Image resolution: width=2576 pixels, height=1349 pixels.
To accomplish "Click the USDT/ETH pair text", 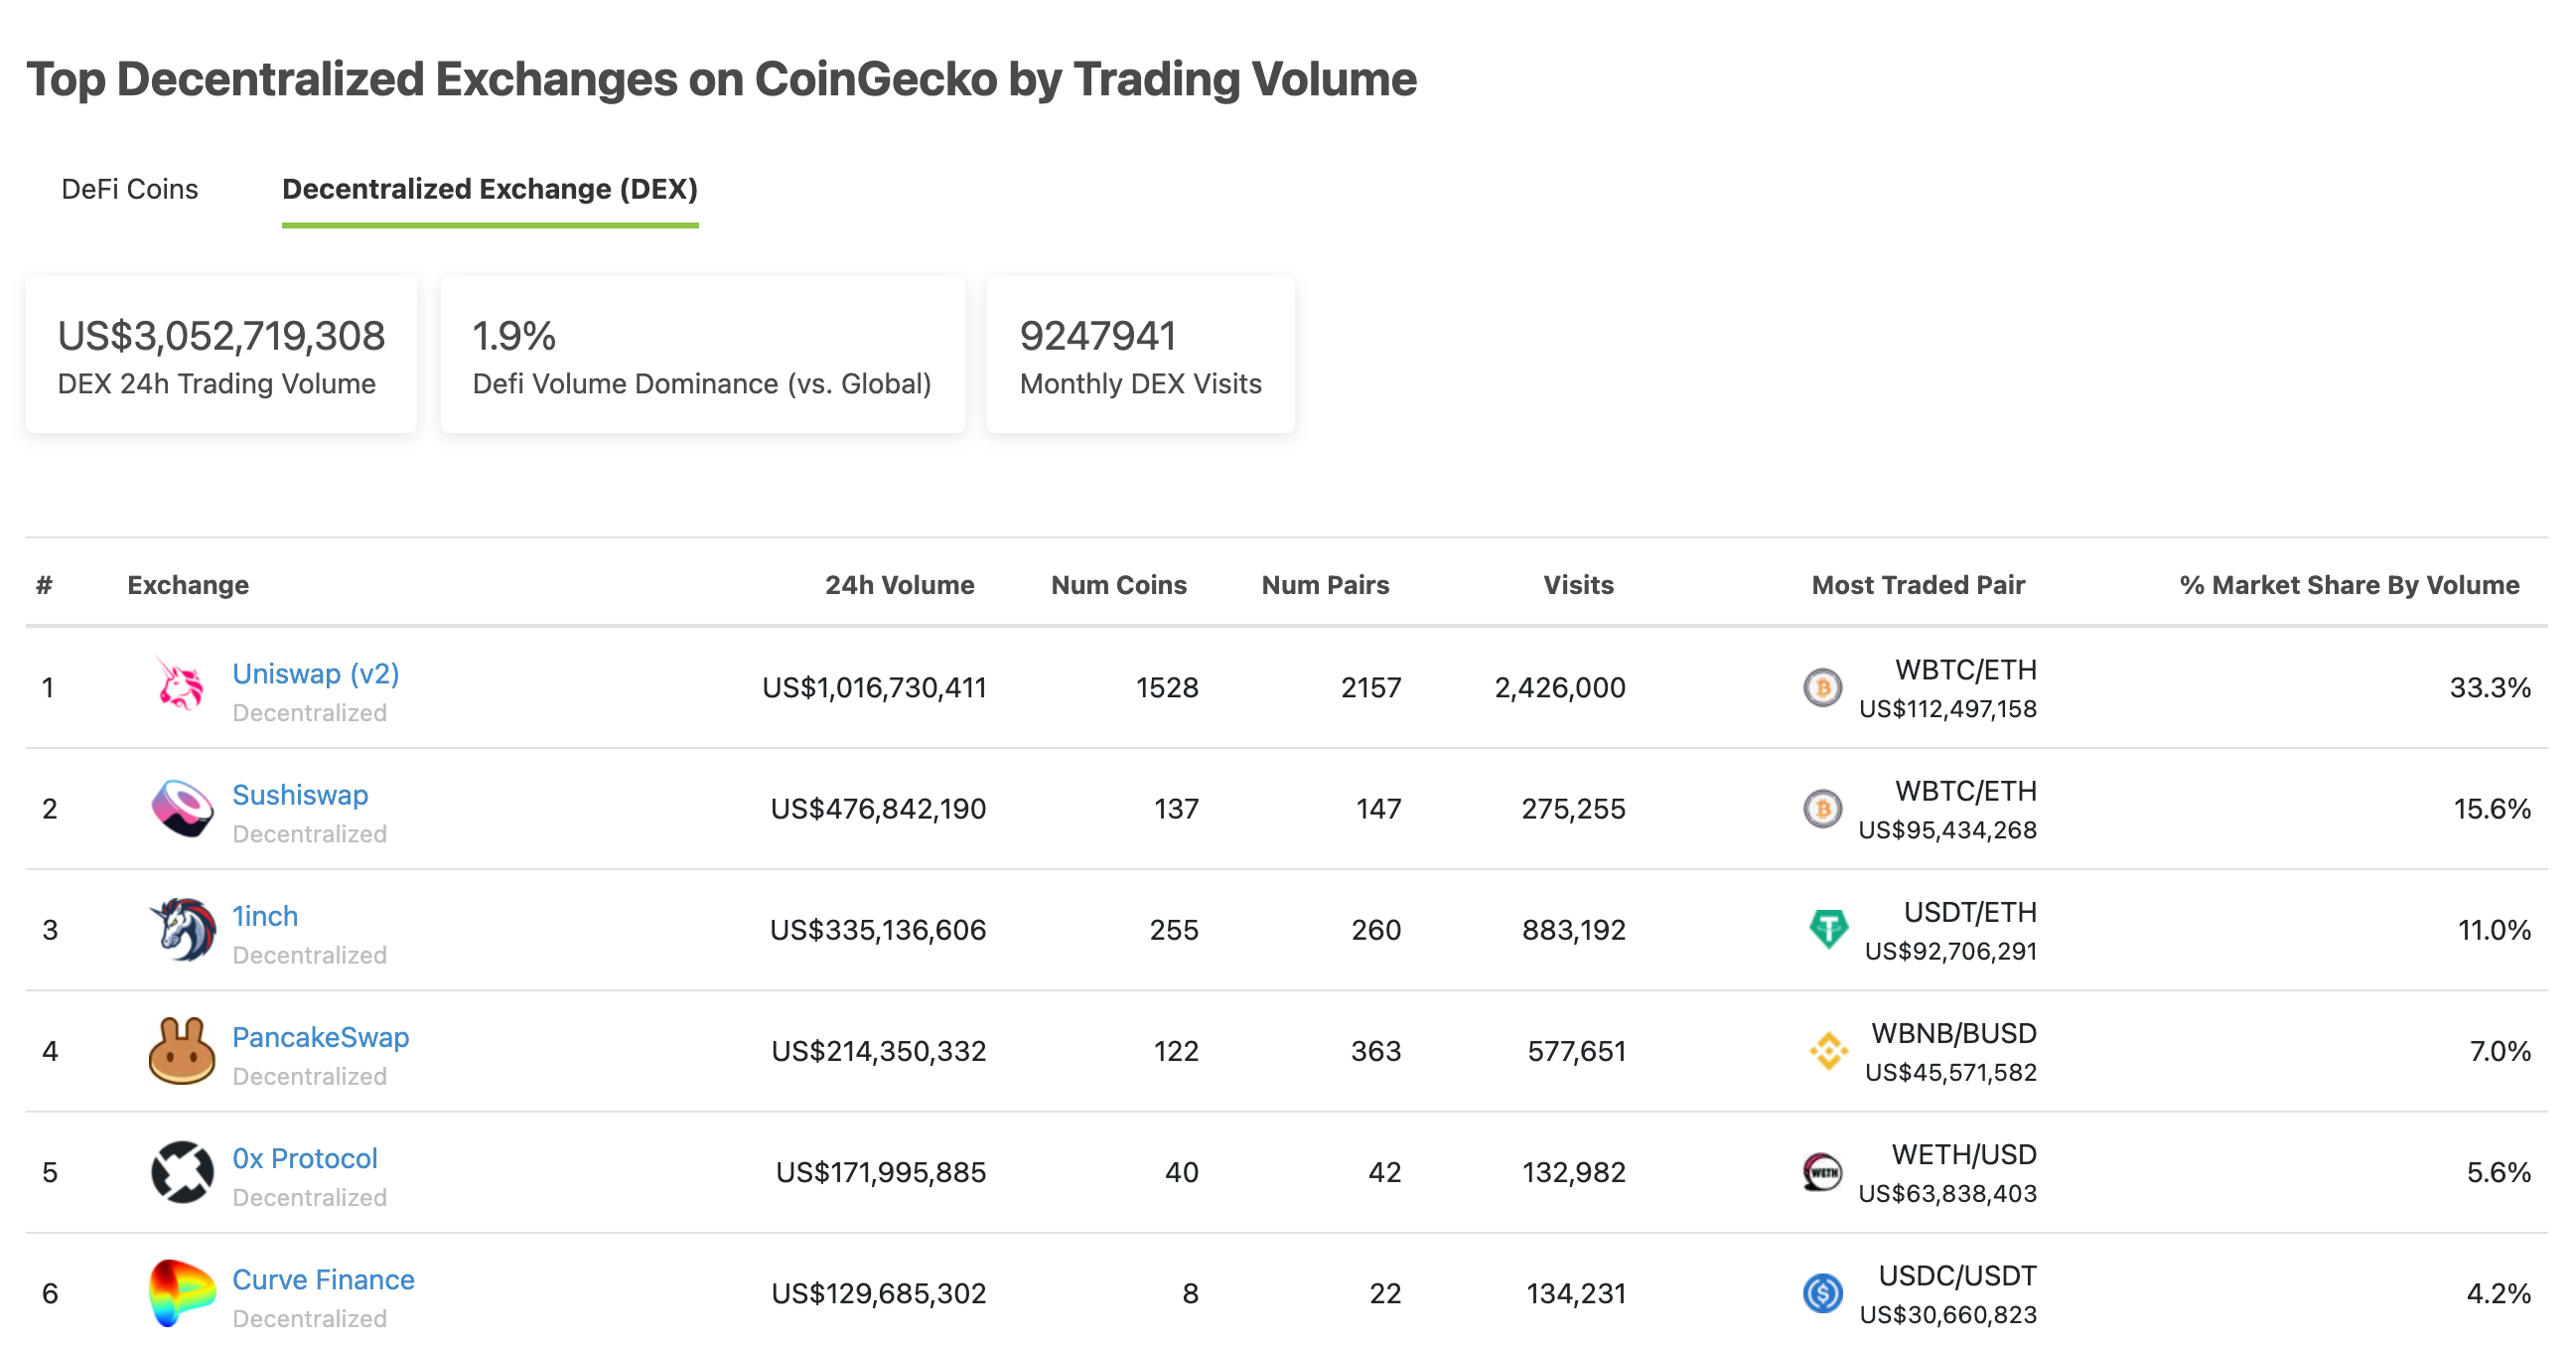I will point(1969,911).
